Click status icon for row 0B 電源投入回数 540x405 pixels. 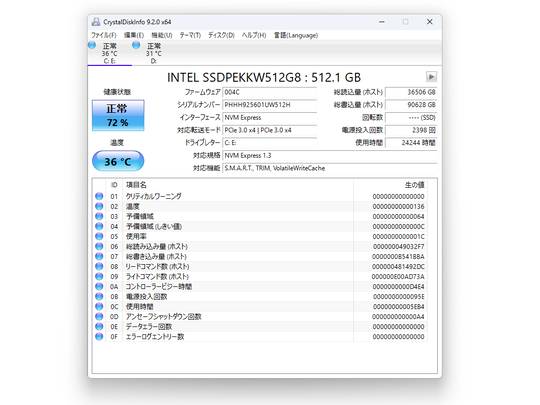click(x=99, y=296)
